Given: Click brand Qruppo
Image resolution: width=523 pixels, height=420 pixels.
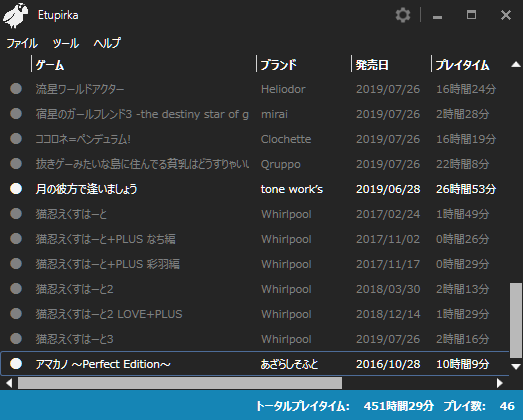Looking at the screenshot, I should pos(281,164).
